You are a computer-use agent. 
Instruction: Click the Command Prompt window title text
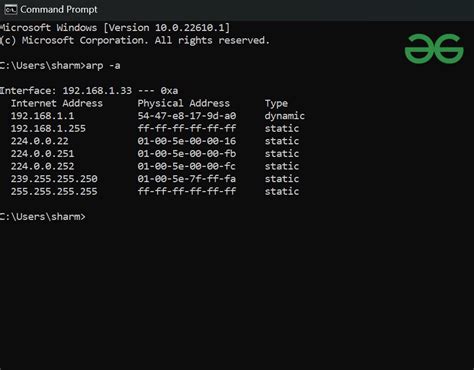tap(59, 10)
